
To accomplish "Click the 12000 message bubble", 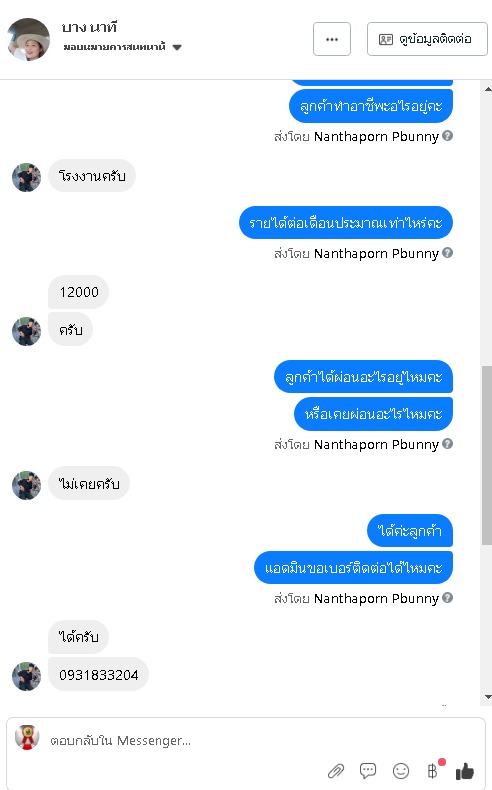I will (79, 292).
